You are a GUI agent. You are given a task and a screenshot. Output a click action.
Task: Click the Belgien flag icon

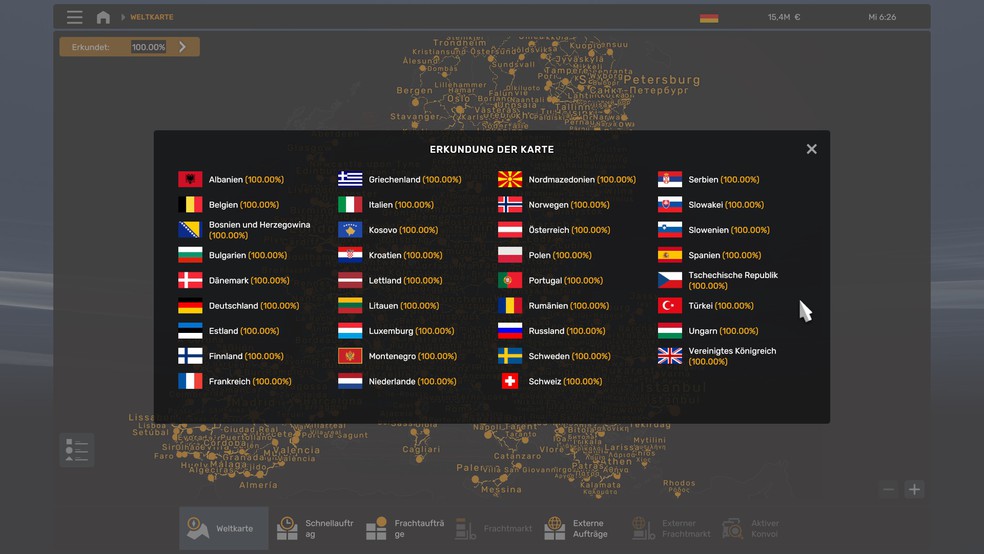click(190, 205)
